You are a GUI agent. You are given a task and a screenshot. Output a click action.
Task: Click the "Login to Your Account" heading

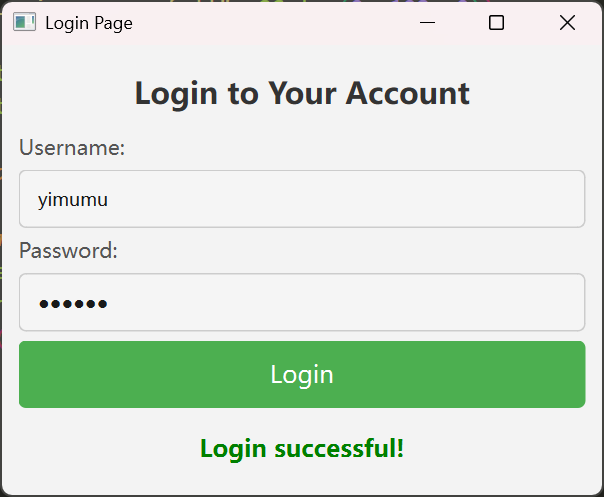pos(302,93)
